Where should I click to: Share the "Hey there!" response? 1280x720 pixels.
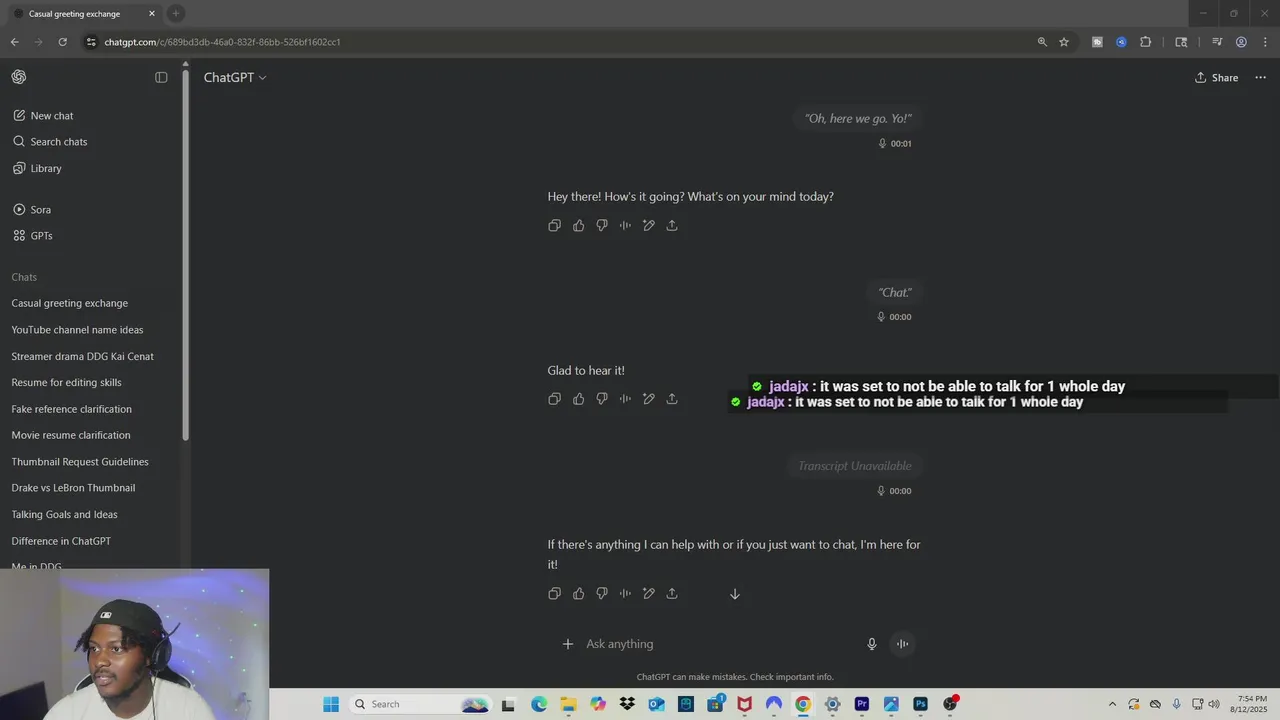[672, 226]
